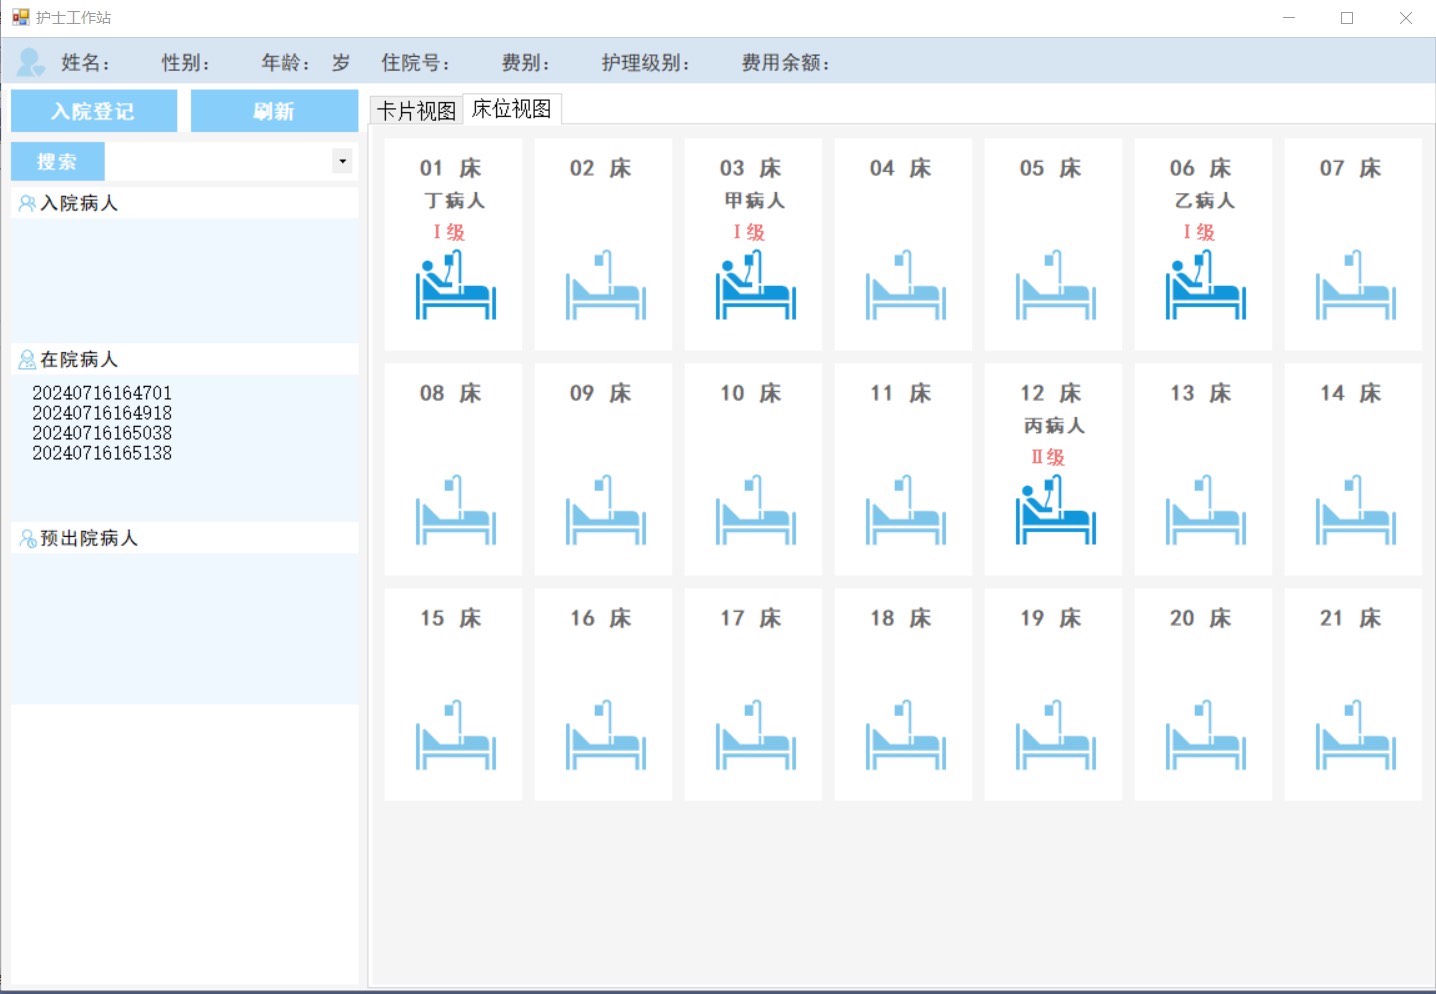Click the 入院病人 section header
The image size is (1436, 994).
184,203
